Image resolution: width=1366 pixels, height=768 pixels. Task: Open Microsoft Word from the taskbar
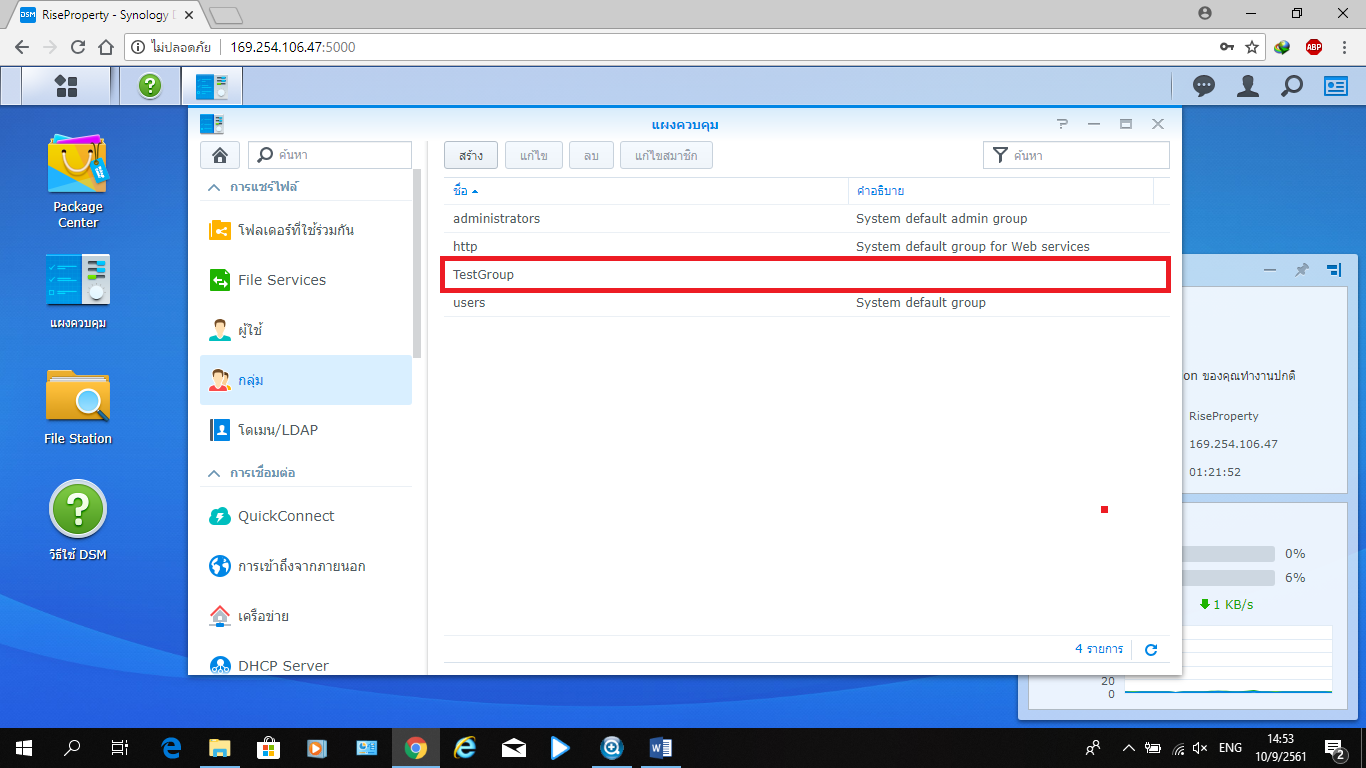pyautogui.click(x=661, y=747)
